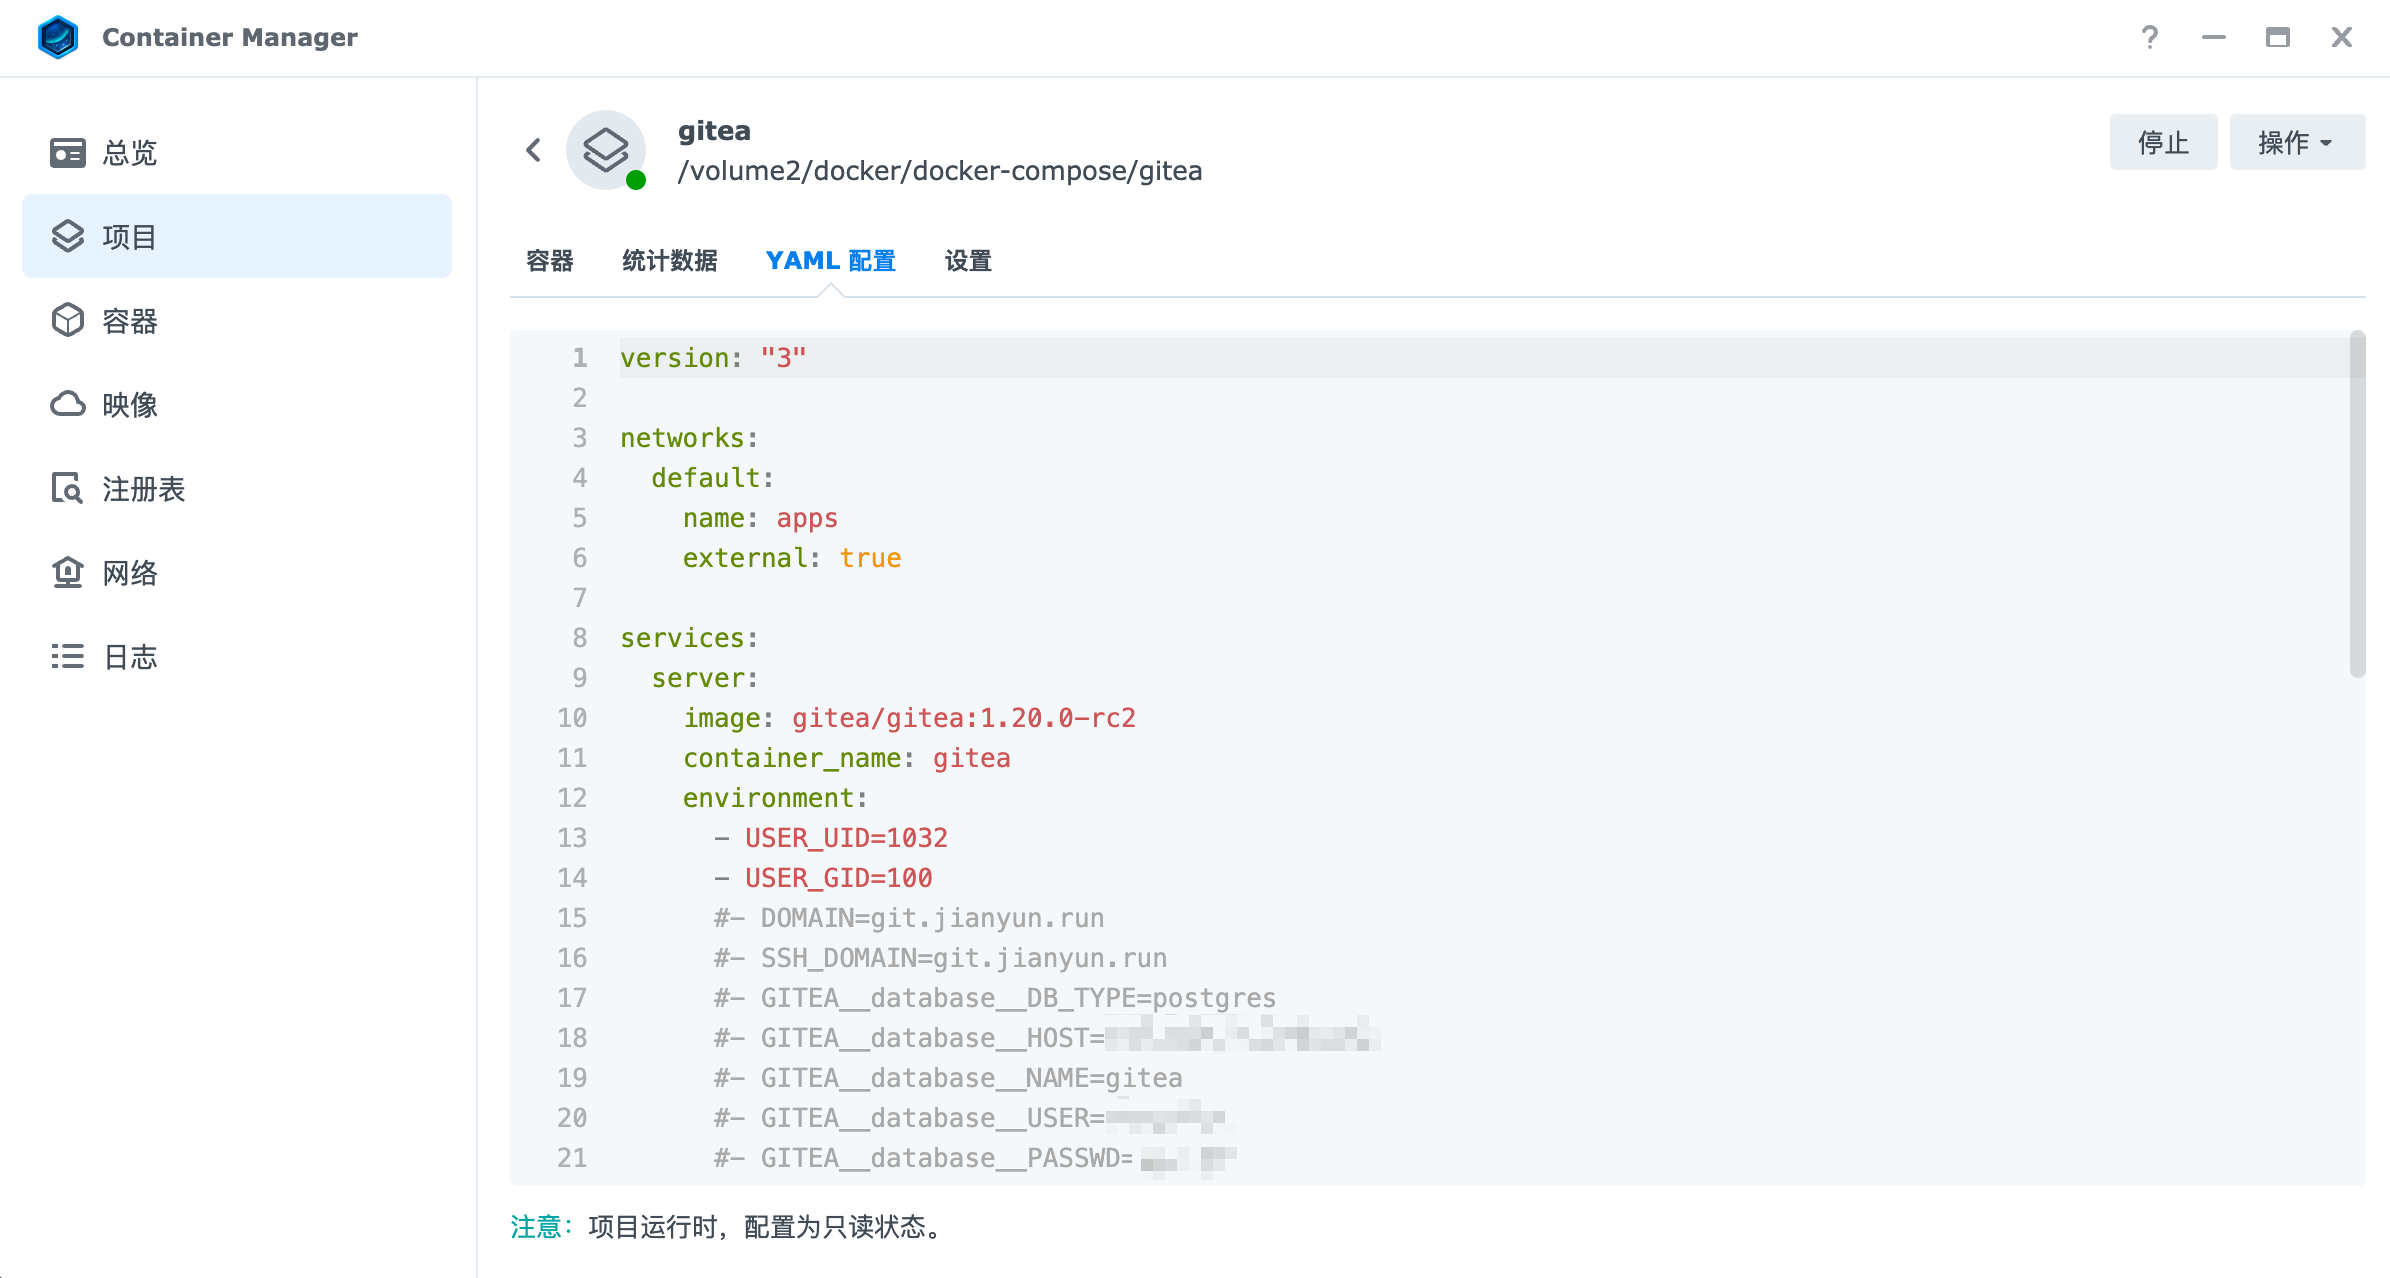This screenshot has height=1278, width=2390.
Task: Click the 注册表 sidebar label
Action: pyautogui.click(x=144, y=489)
